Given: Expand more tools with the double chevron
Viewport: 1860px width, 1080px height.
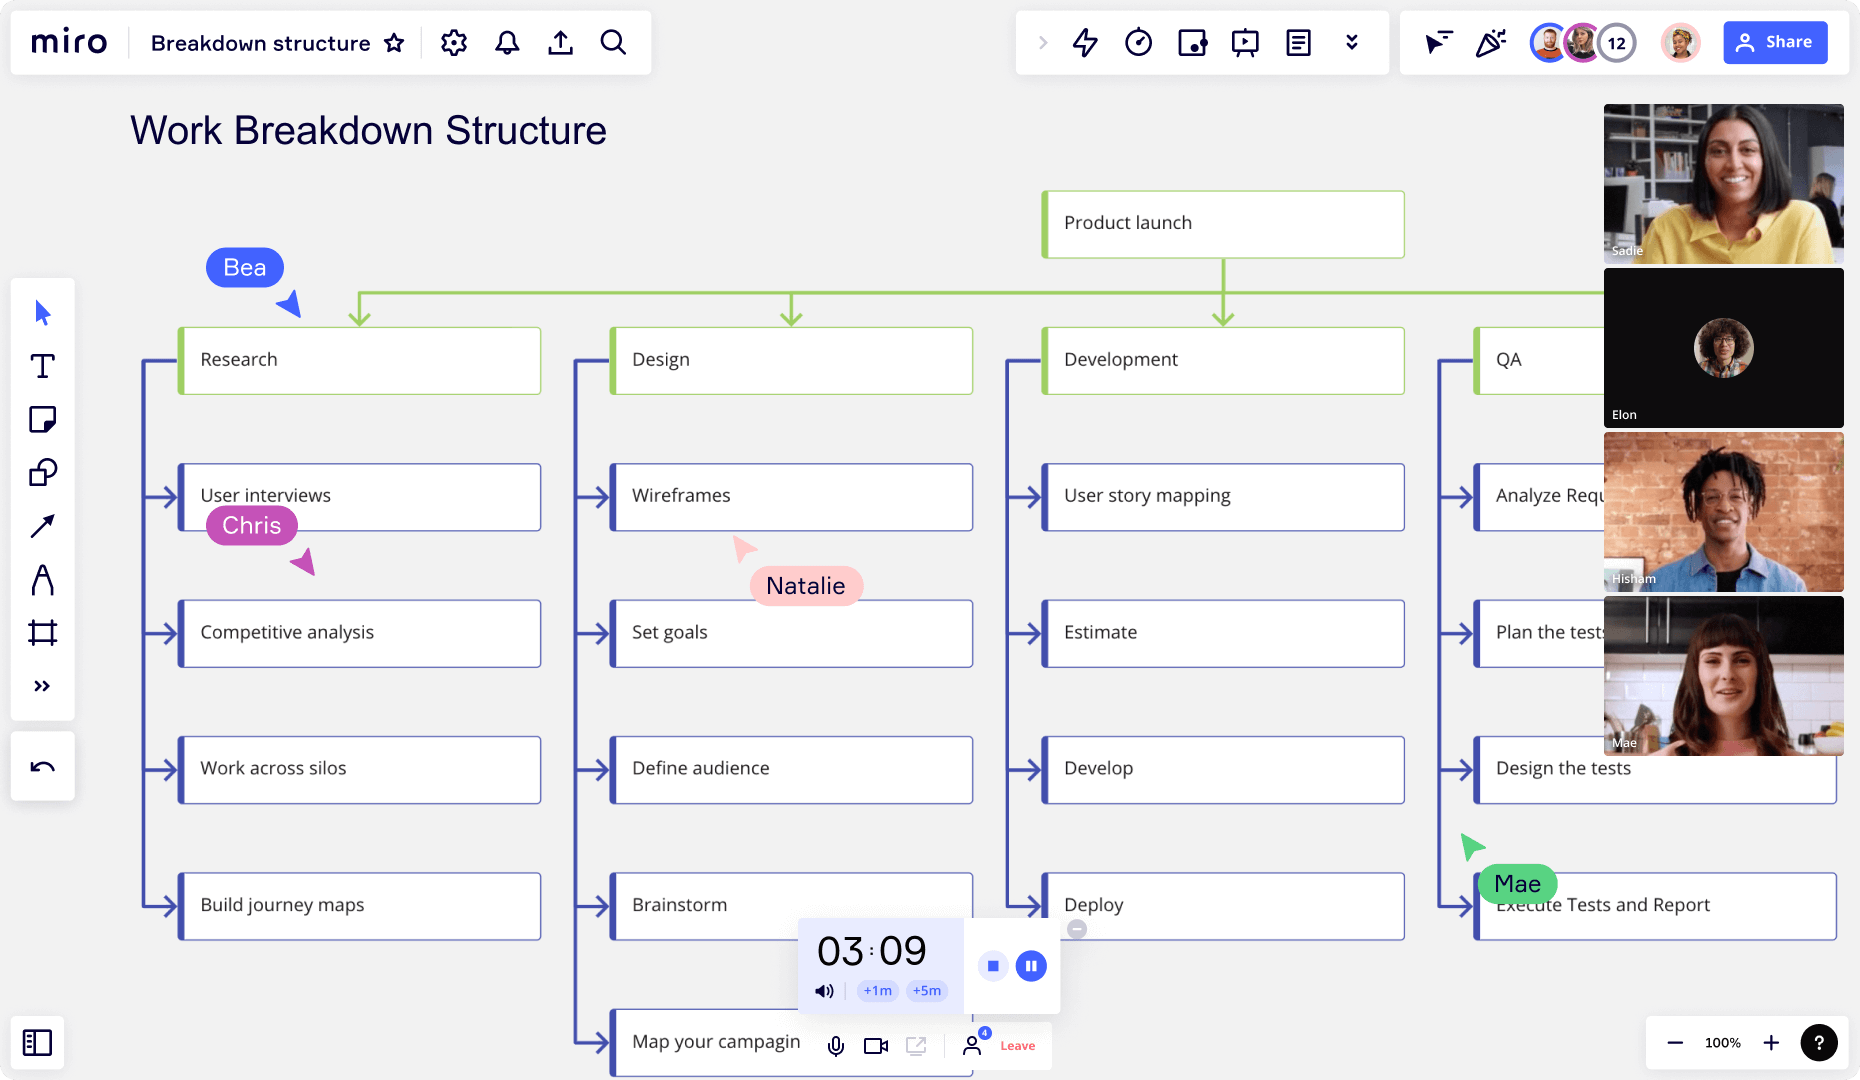Looking at the screenshot, I should 42,685.
